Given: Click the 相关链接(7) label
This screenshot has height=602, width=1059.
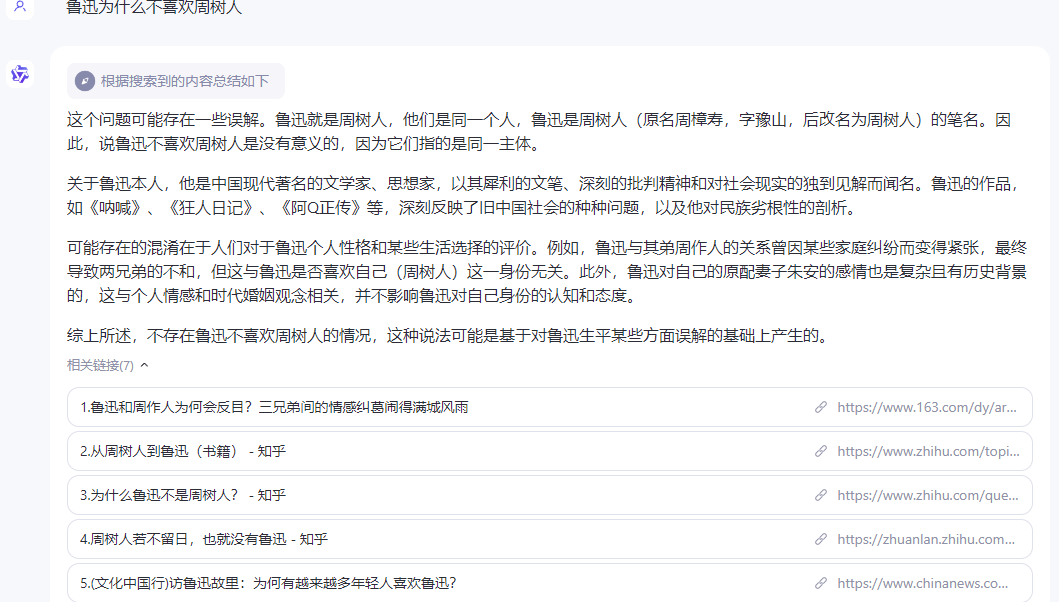Looking at the screenshot, I should [98, 365].
